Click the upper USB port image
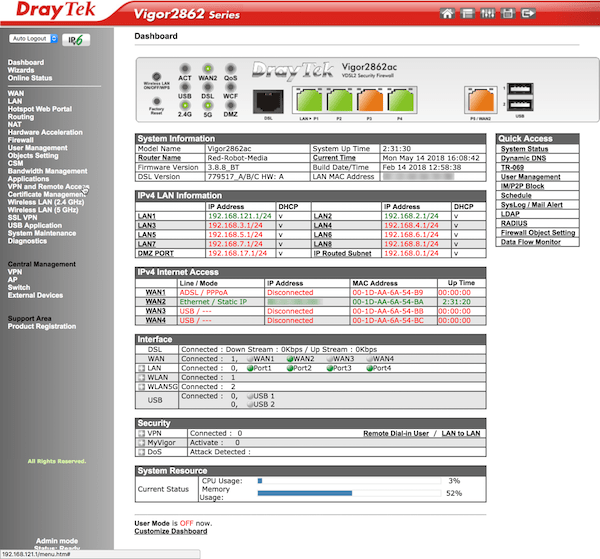The height and width of the screenshot is (559, 600). [x=520, y=89]
